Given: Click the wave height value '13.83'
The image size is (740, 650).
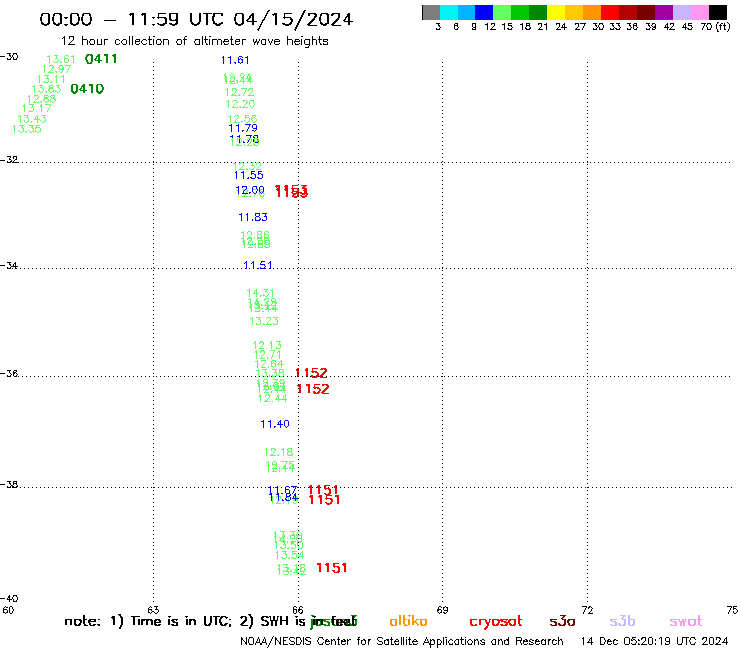Looking at the screenshot, I should click(x=46, y=89).
